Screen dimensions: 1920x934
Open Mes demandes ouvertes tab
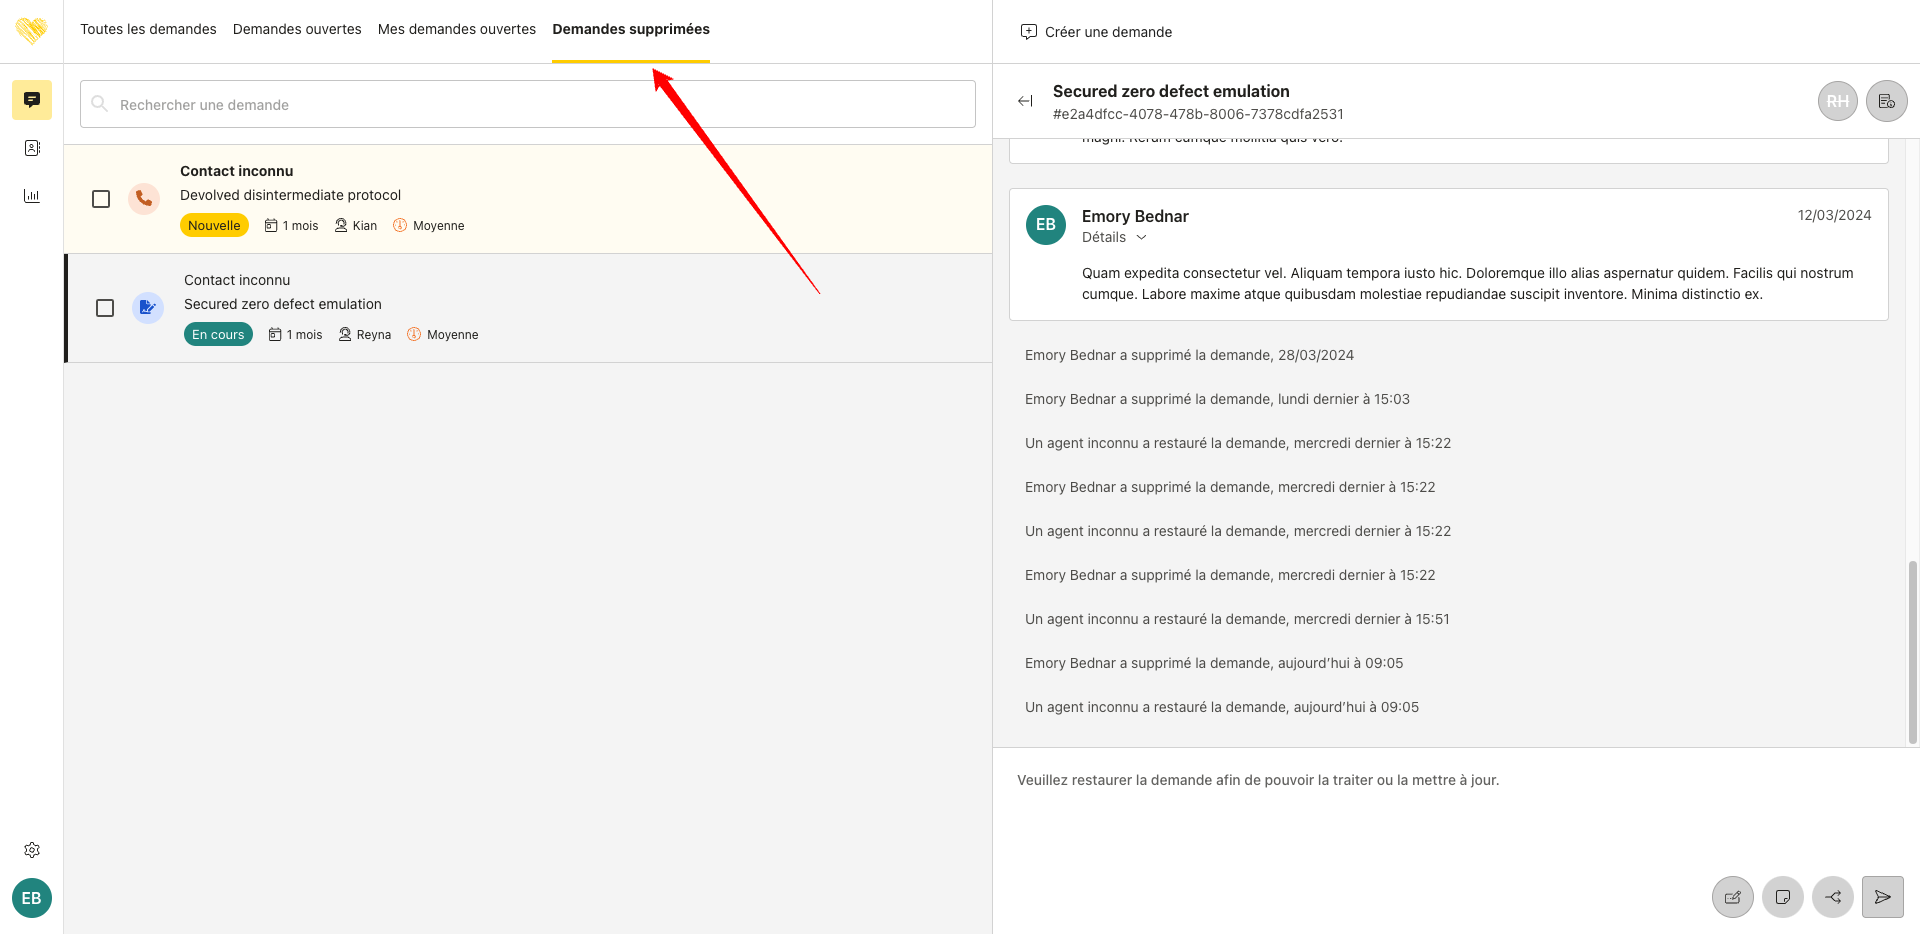click(457, 29)
